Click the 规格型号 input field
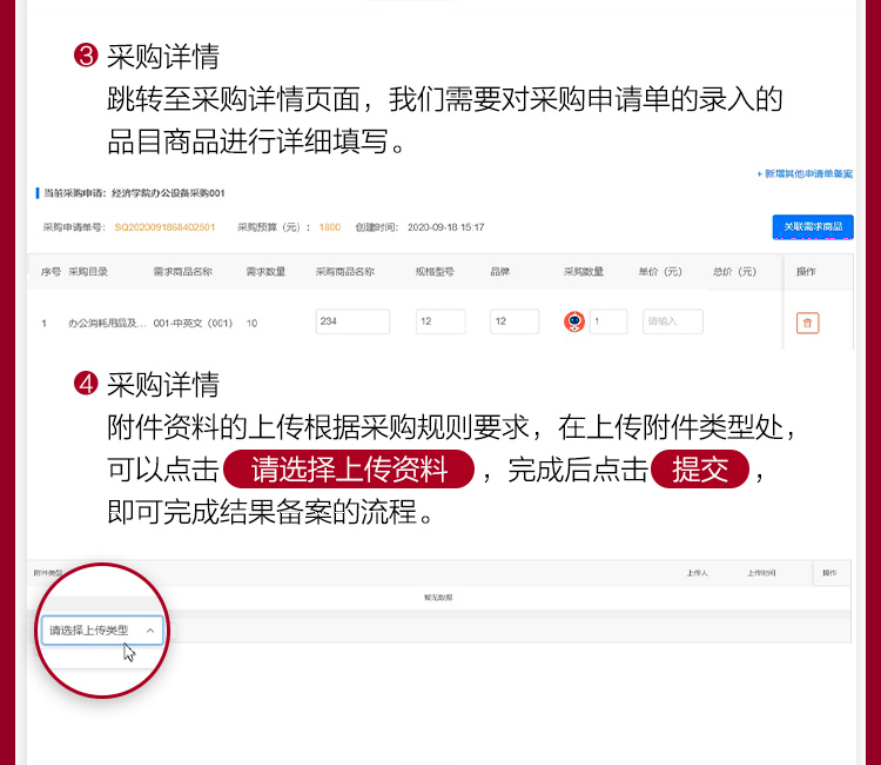 tap(440, 321)
